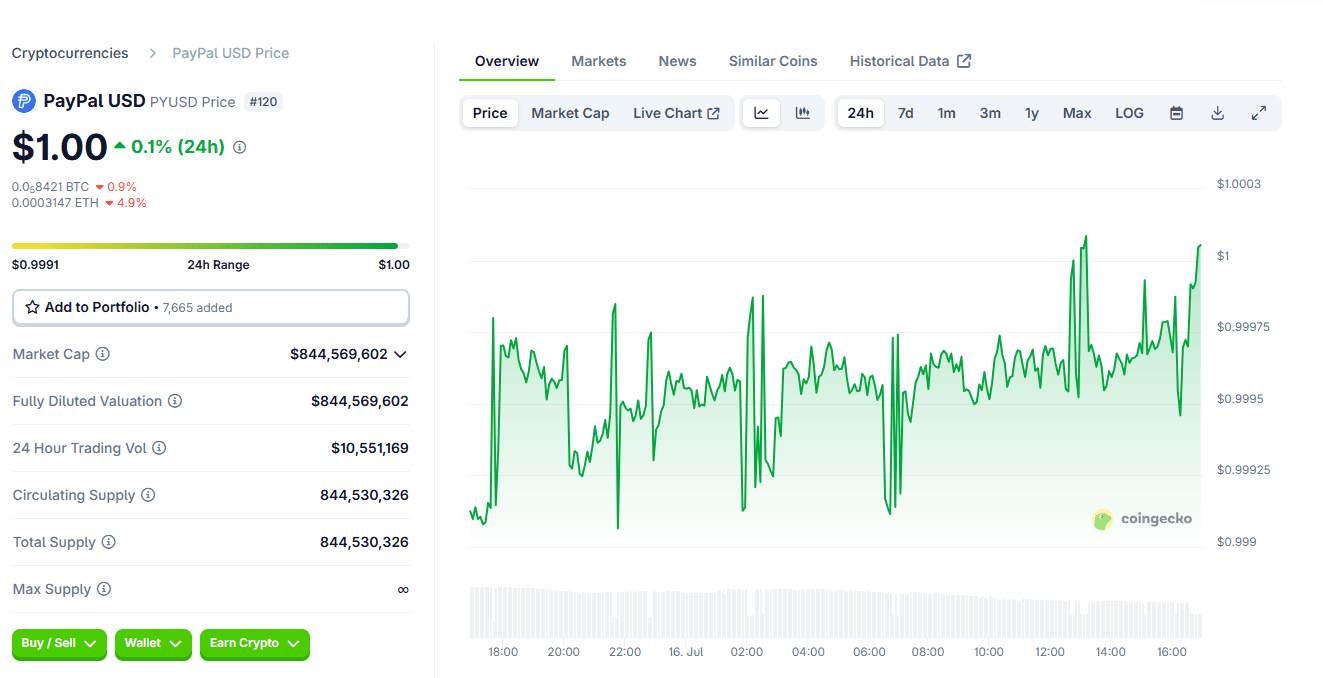Screen dimensions: 1323x678
Task: Show Fully Diluted Valuation info icon
Action: click(x=175, y=401)
